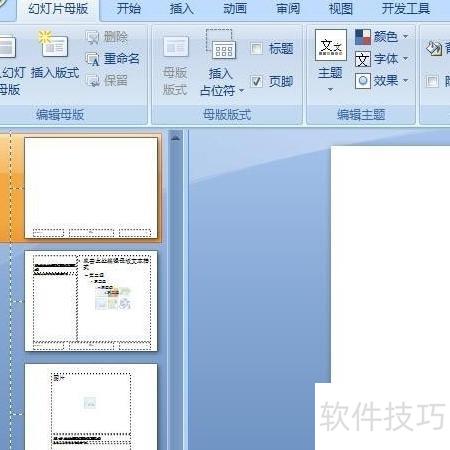Select the picture layout thumbnail at bottom
Screen dimensions: 450x450
tap(91, 407)
